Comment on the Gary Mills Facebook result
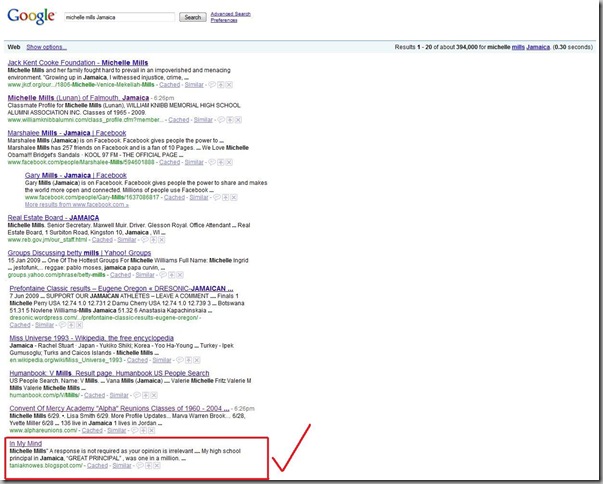The image size is (603, 484). point(217,197)
